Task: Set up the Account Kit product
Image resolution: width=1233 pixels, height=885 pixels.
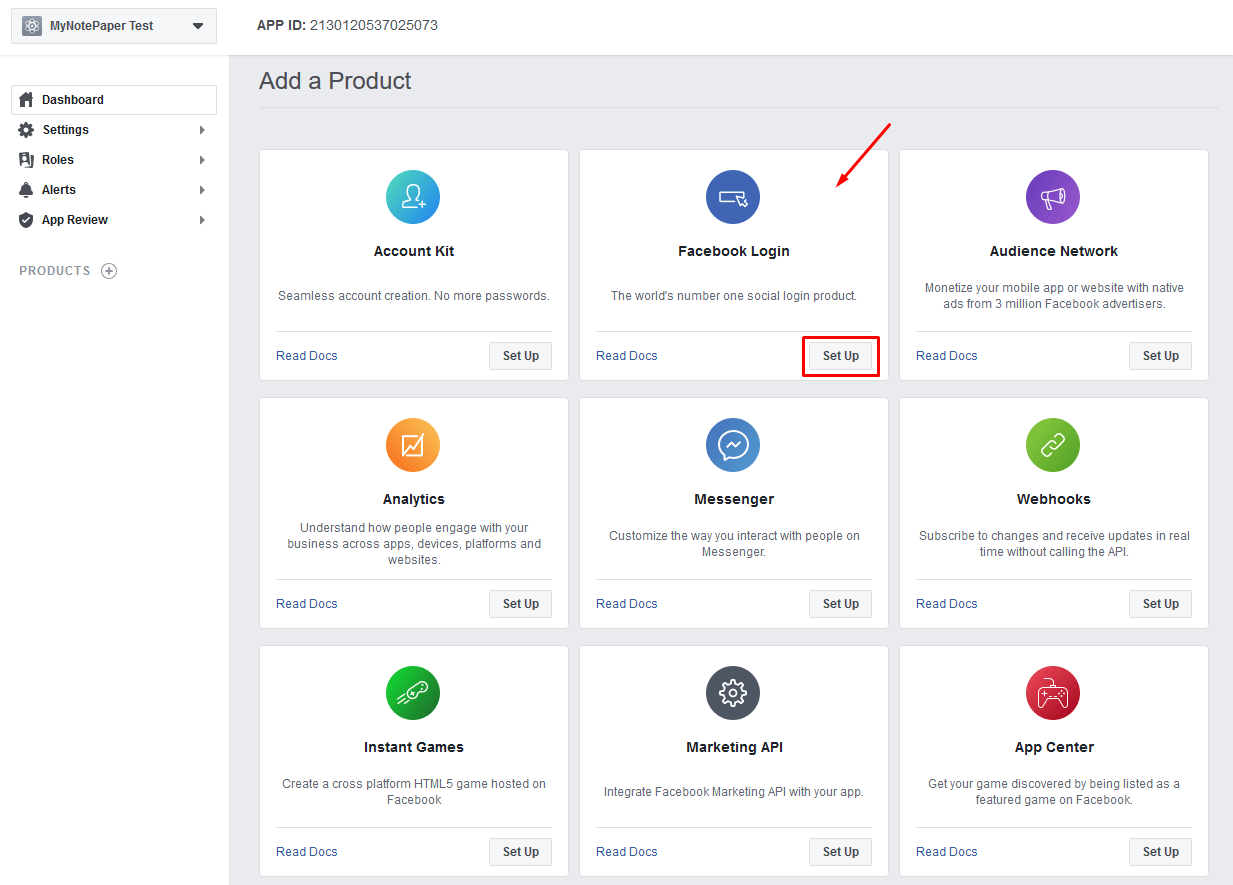Action: (x=520, y=356)
